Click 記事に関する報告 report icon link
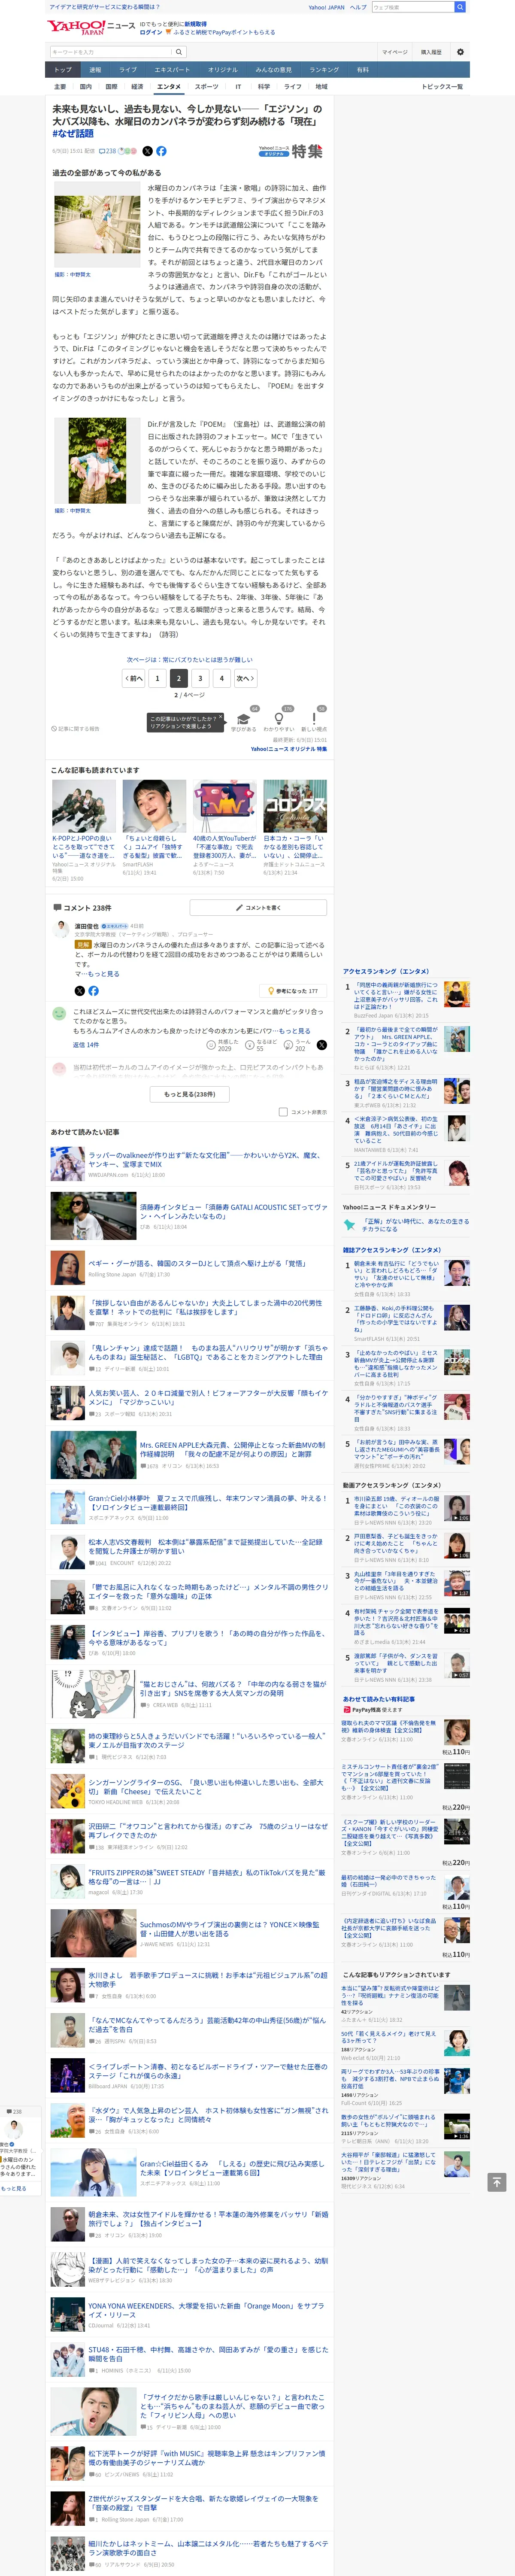The height and width of the screenshot is (2576, 515). [76, 729]
